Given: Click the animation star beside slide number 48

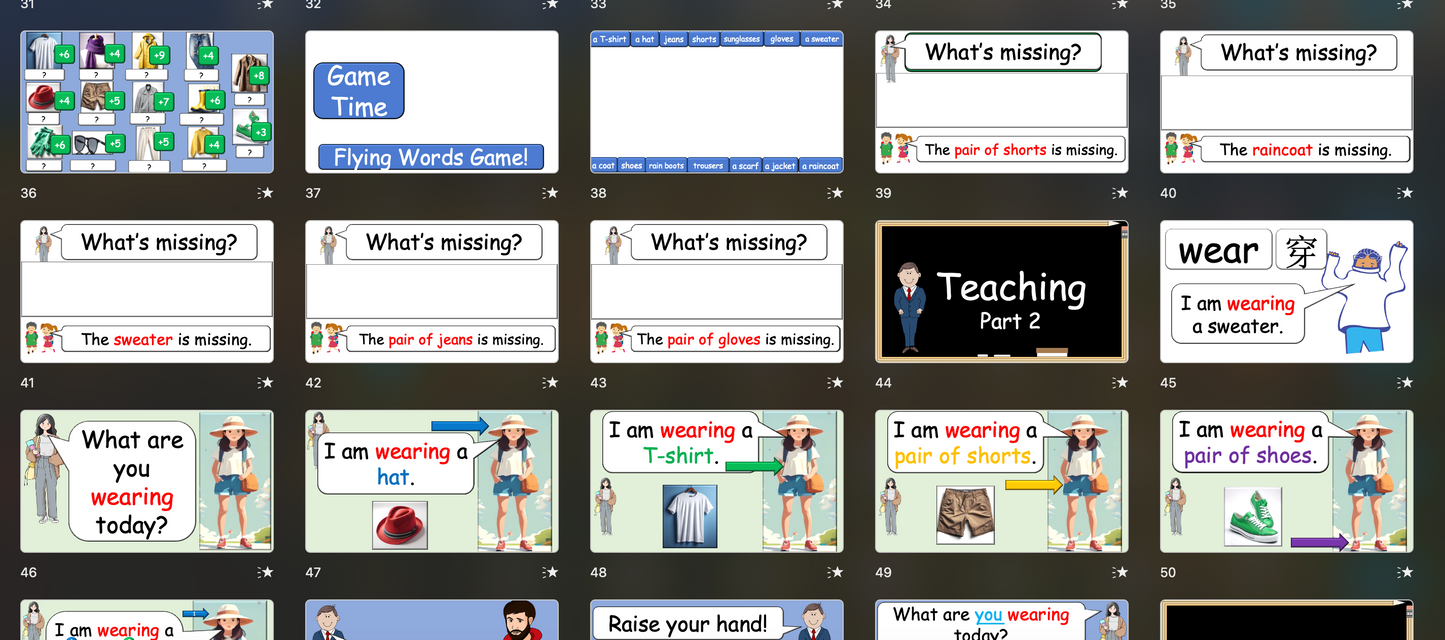Looking at the screenshot, I should tap(835, 573).
